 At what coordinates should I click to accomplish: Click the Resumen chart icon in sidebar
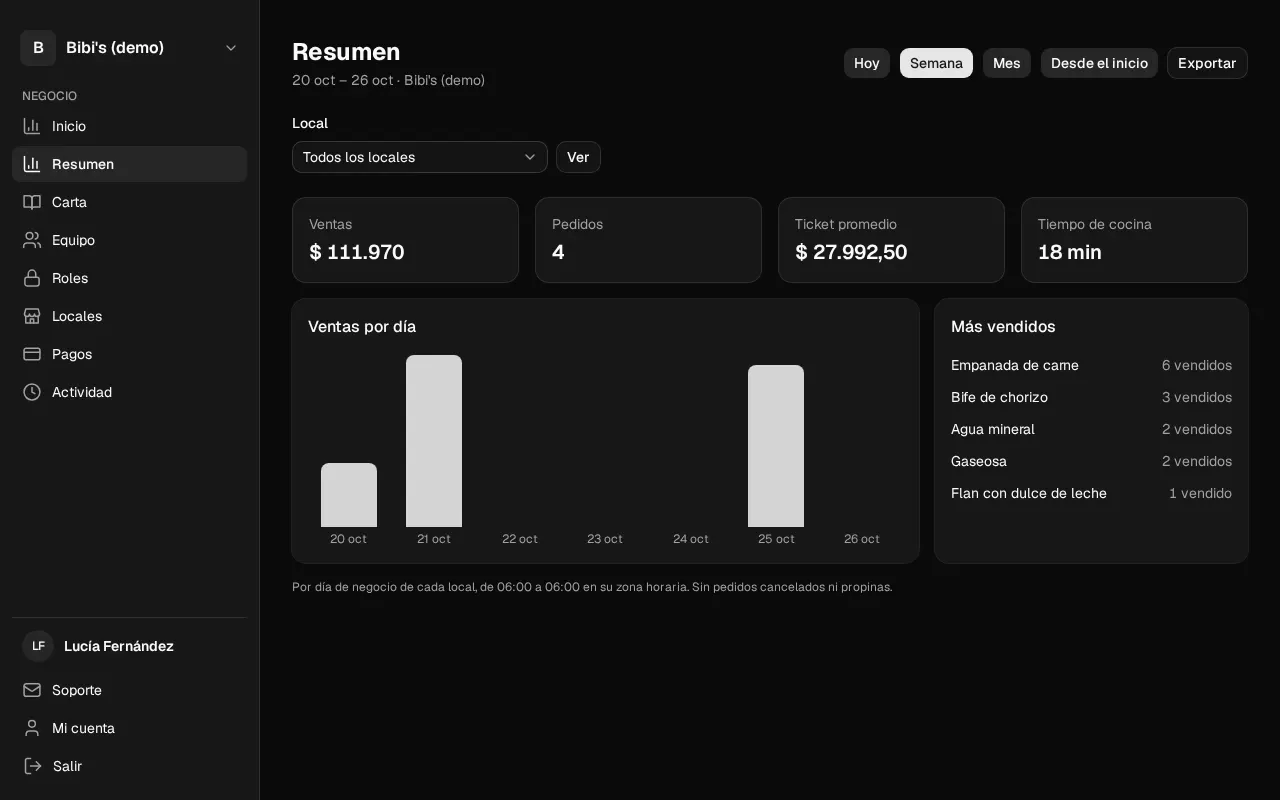(x=32, y=164)
